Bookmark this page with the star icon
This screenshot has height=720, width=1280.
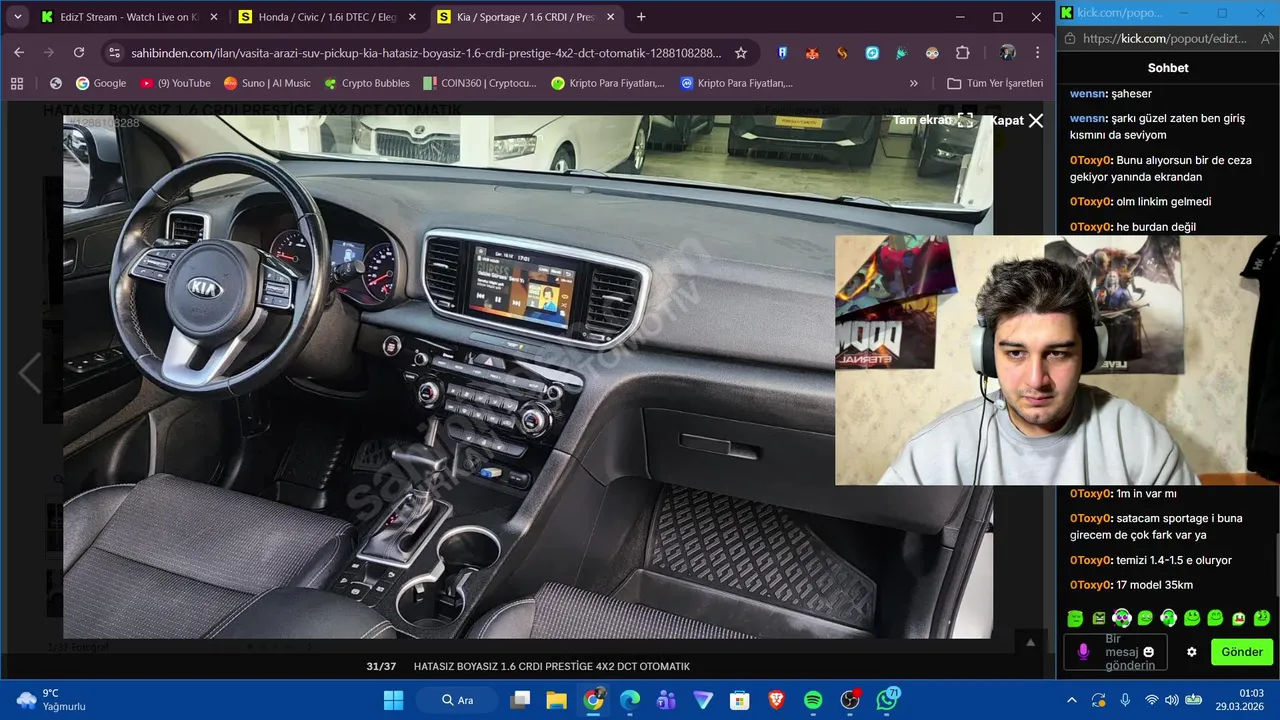coord(741,53)
